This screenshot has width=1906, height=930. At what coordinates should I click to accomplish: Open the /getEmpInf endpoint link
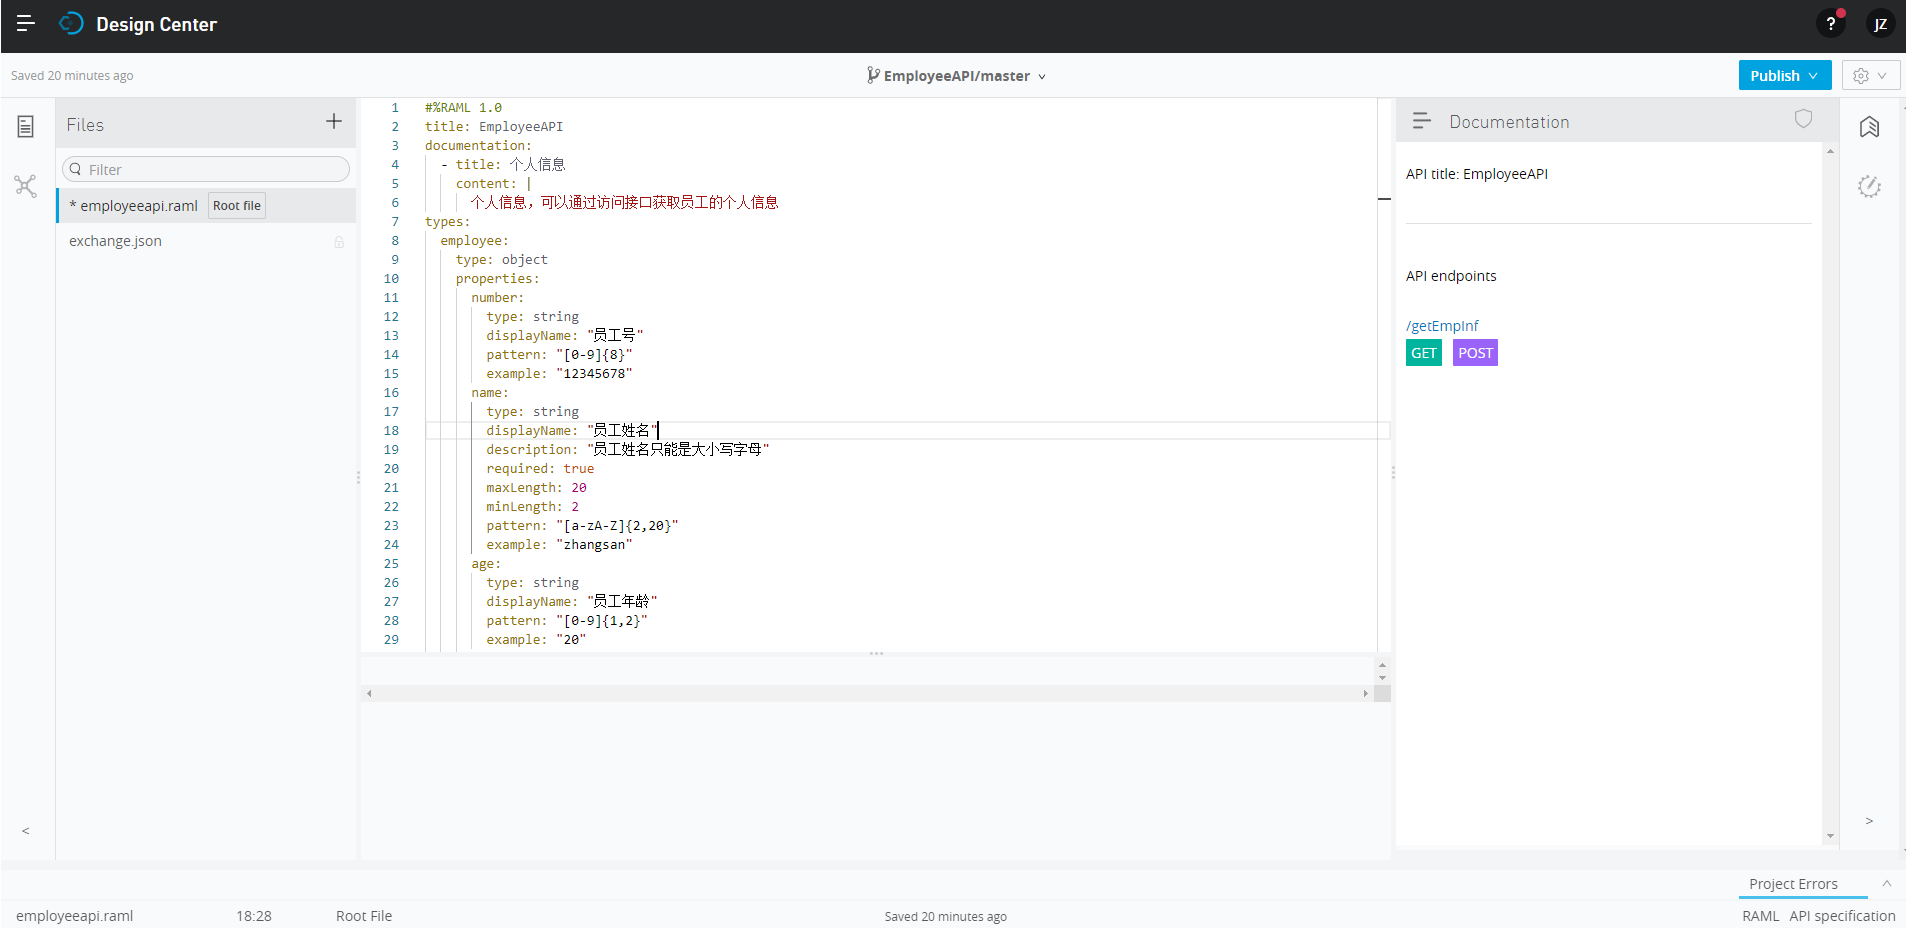coord(1442,325)
